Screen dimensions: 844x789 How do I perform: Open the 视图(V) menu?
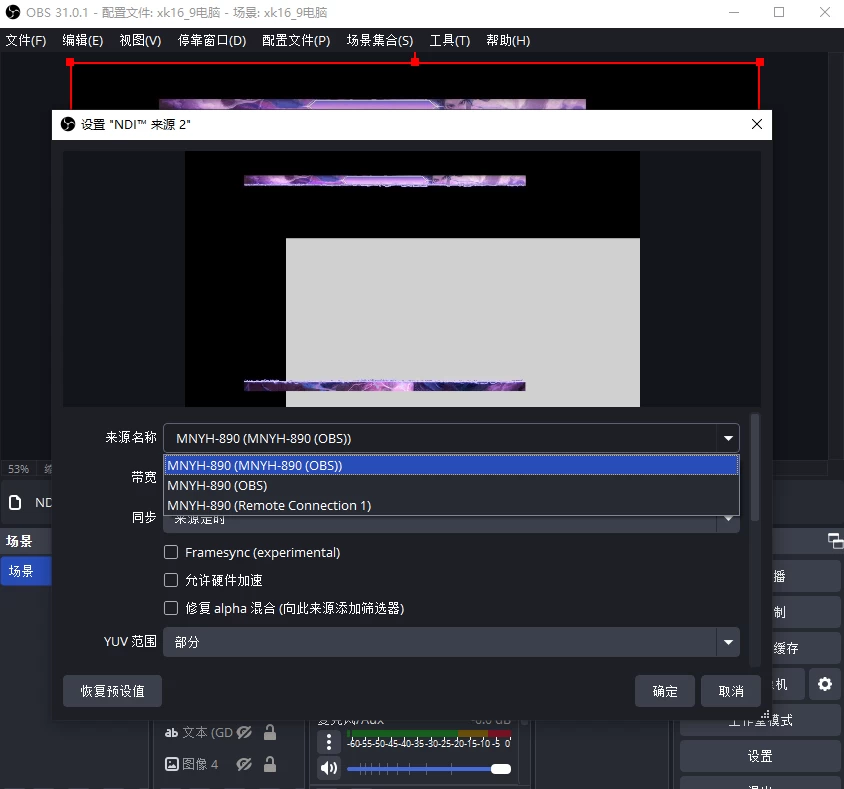pos(140,40)
